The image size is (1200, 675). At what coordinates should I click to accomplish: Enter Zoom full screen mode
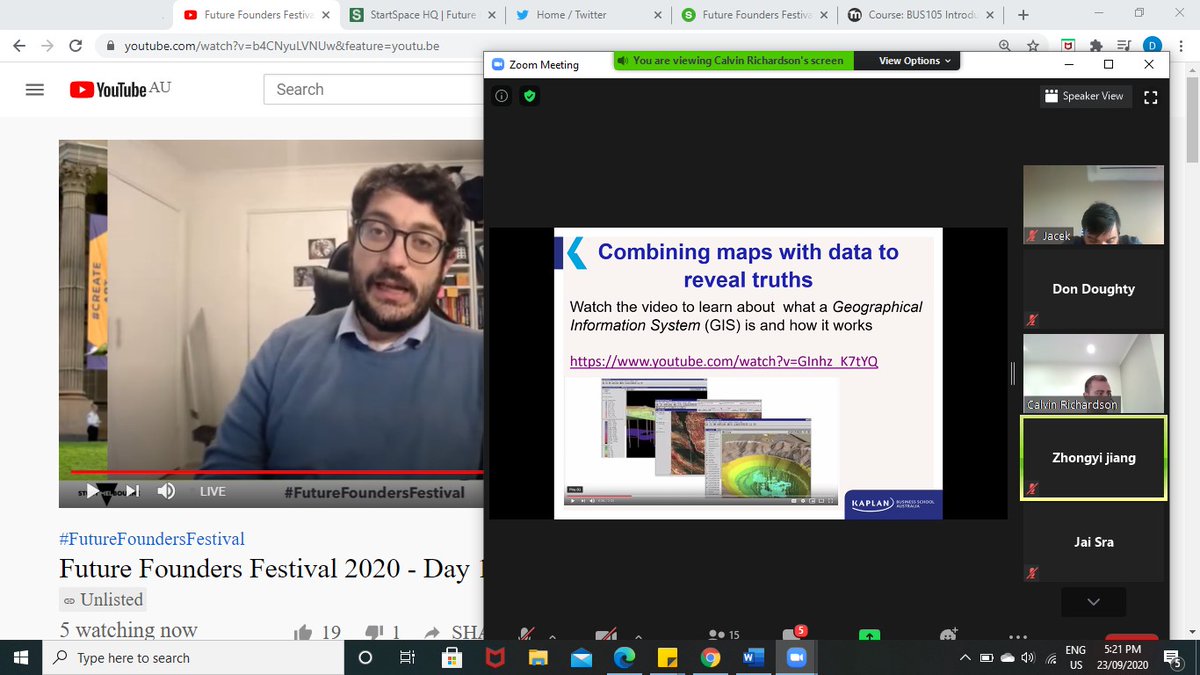[x=1150, y=97]
